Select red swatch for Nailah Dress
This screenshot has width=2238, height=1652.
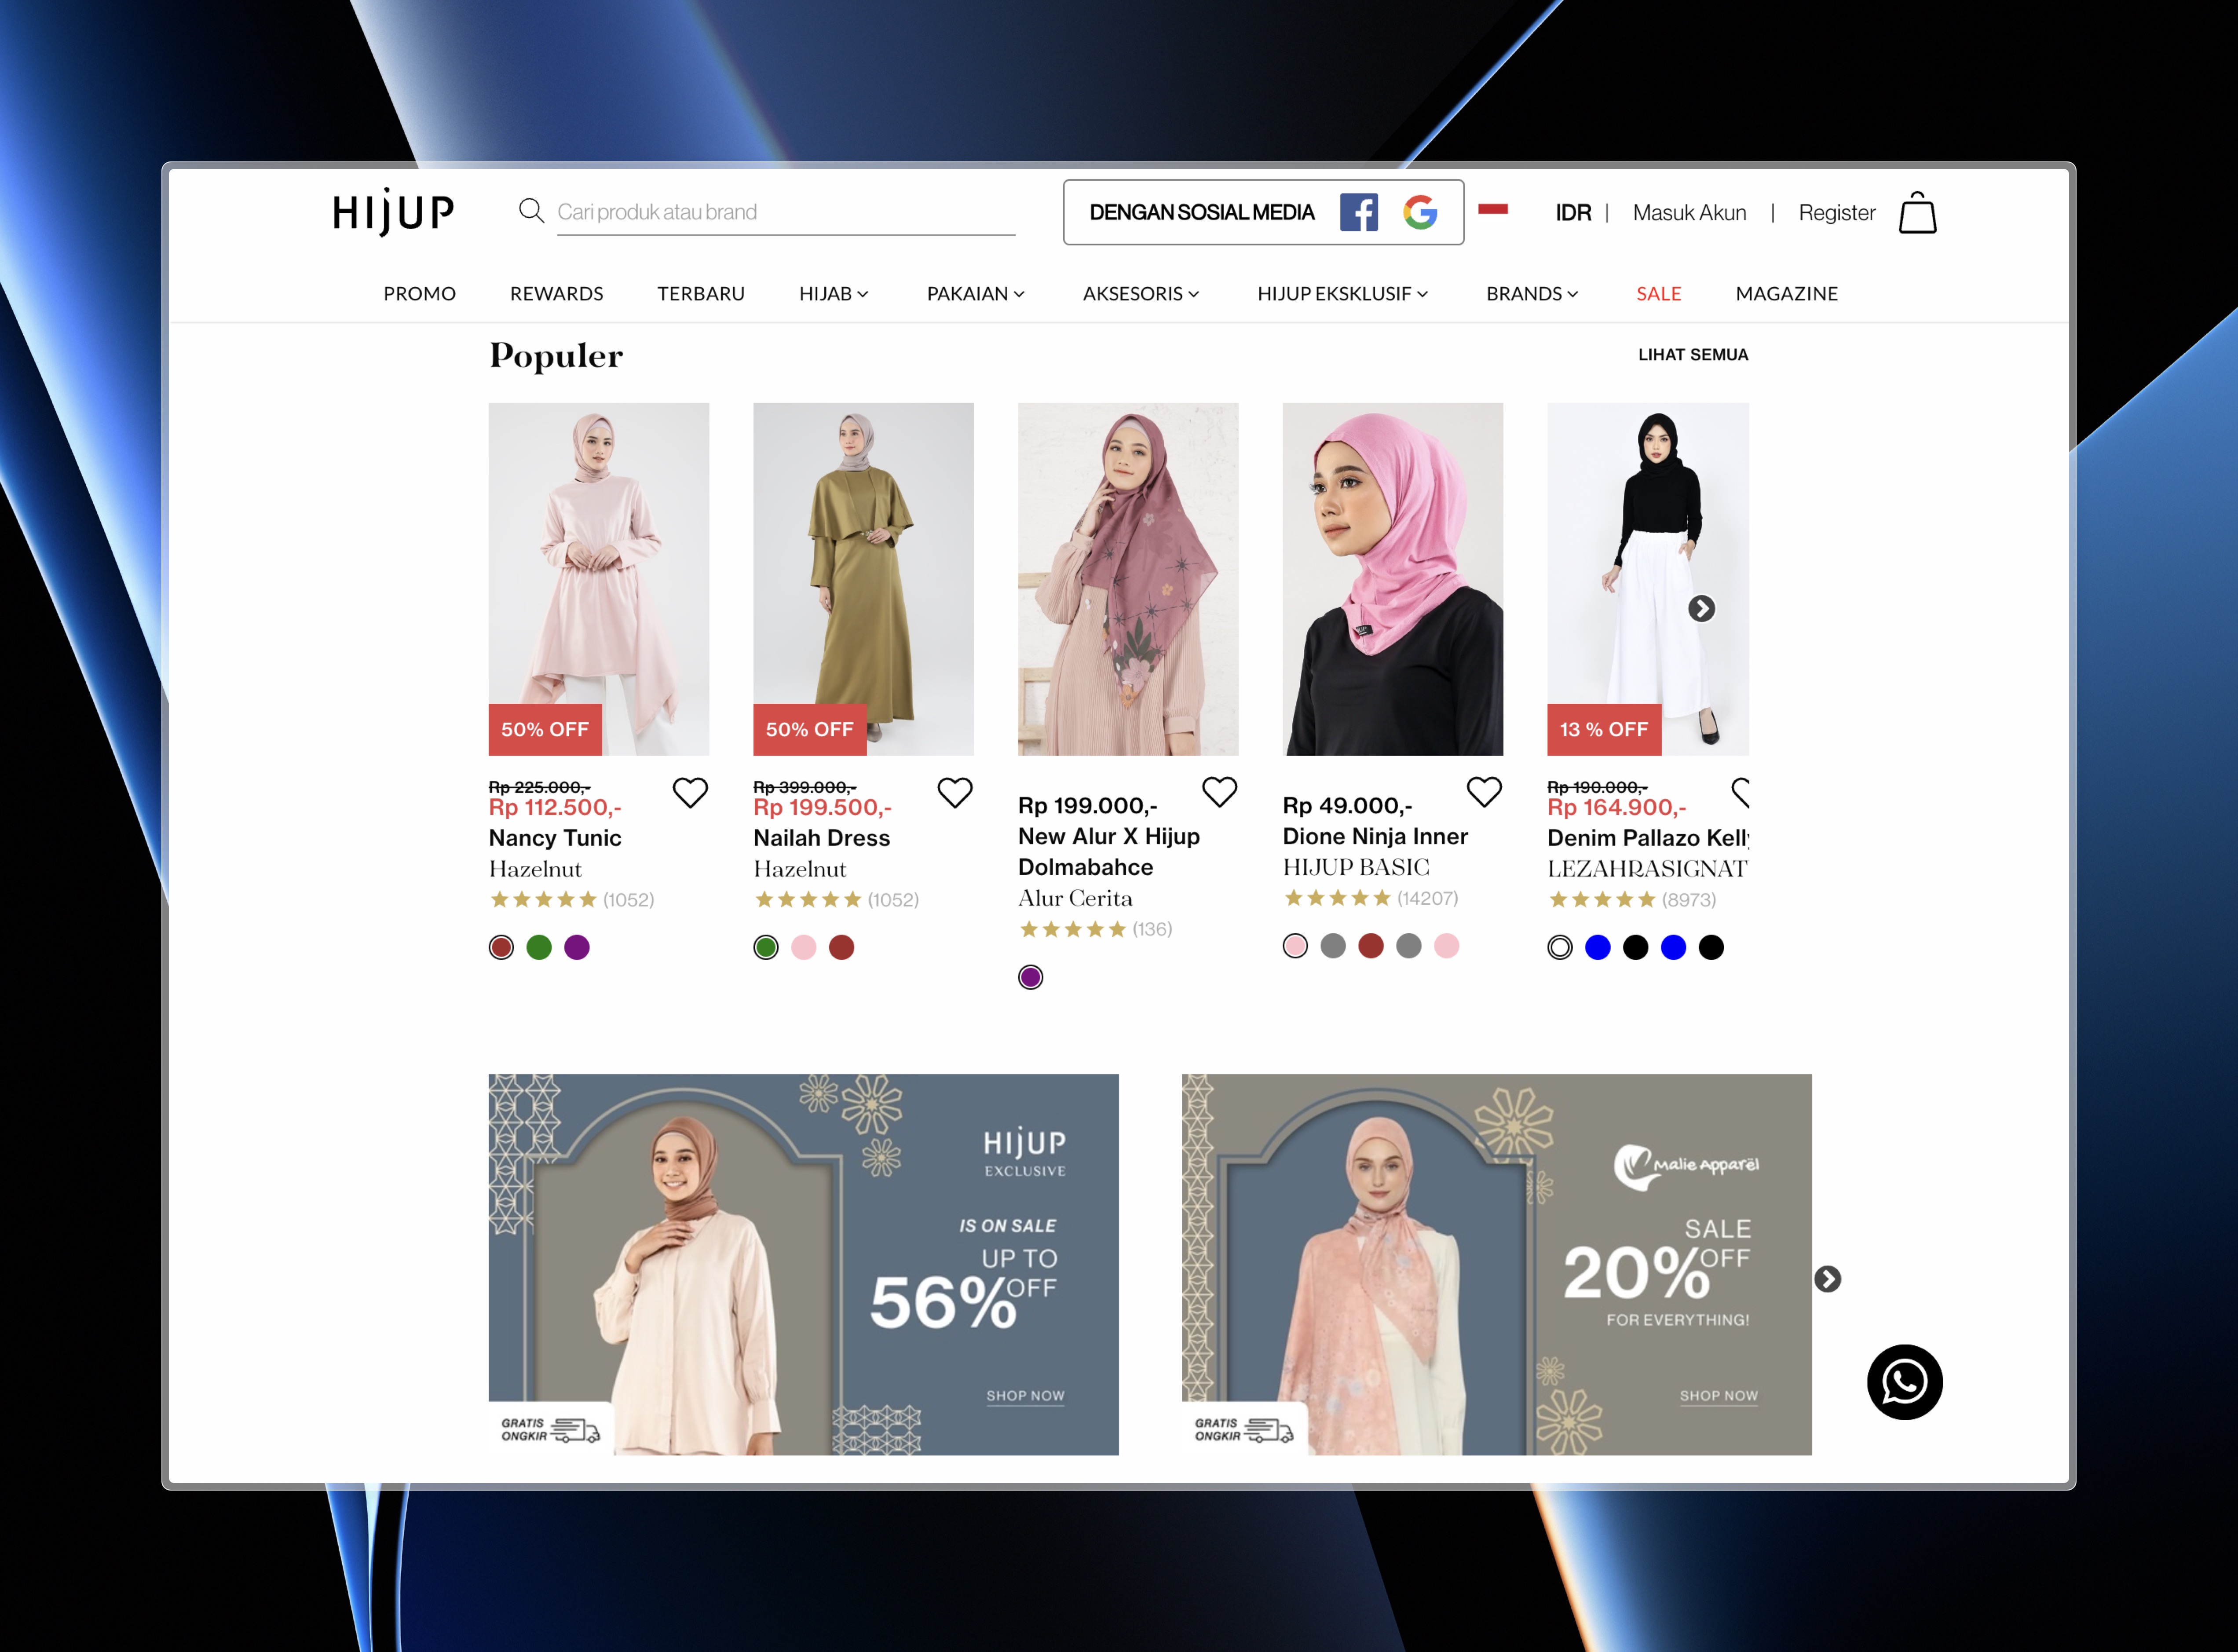tap(842, 947)
